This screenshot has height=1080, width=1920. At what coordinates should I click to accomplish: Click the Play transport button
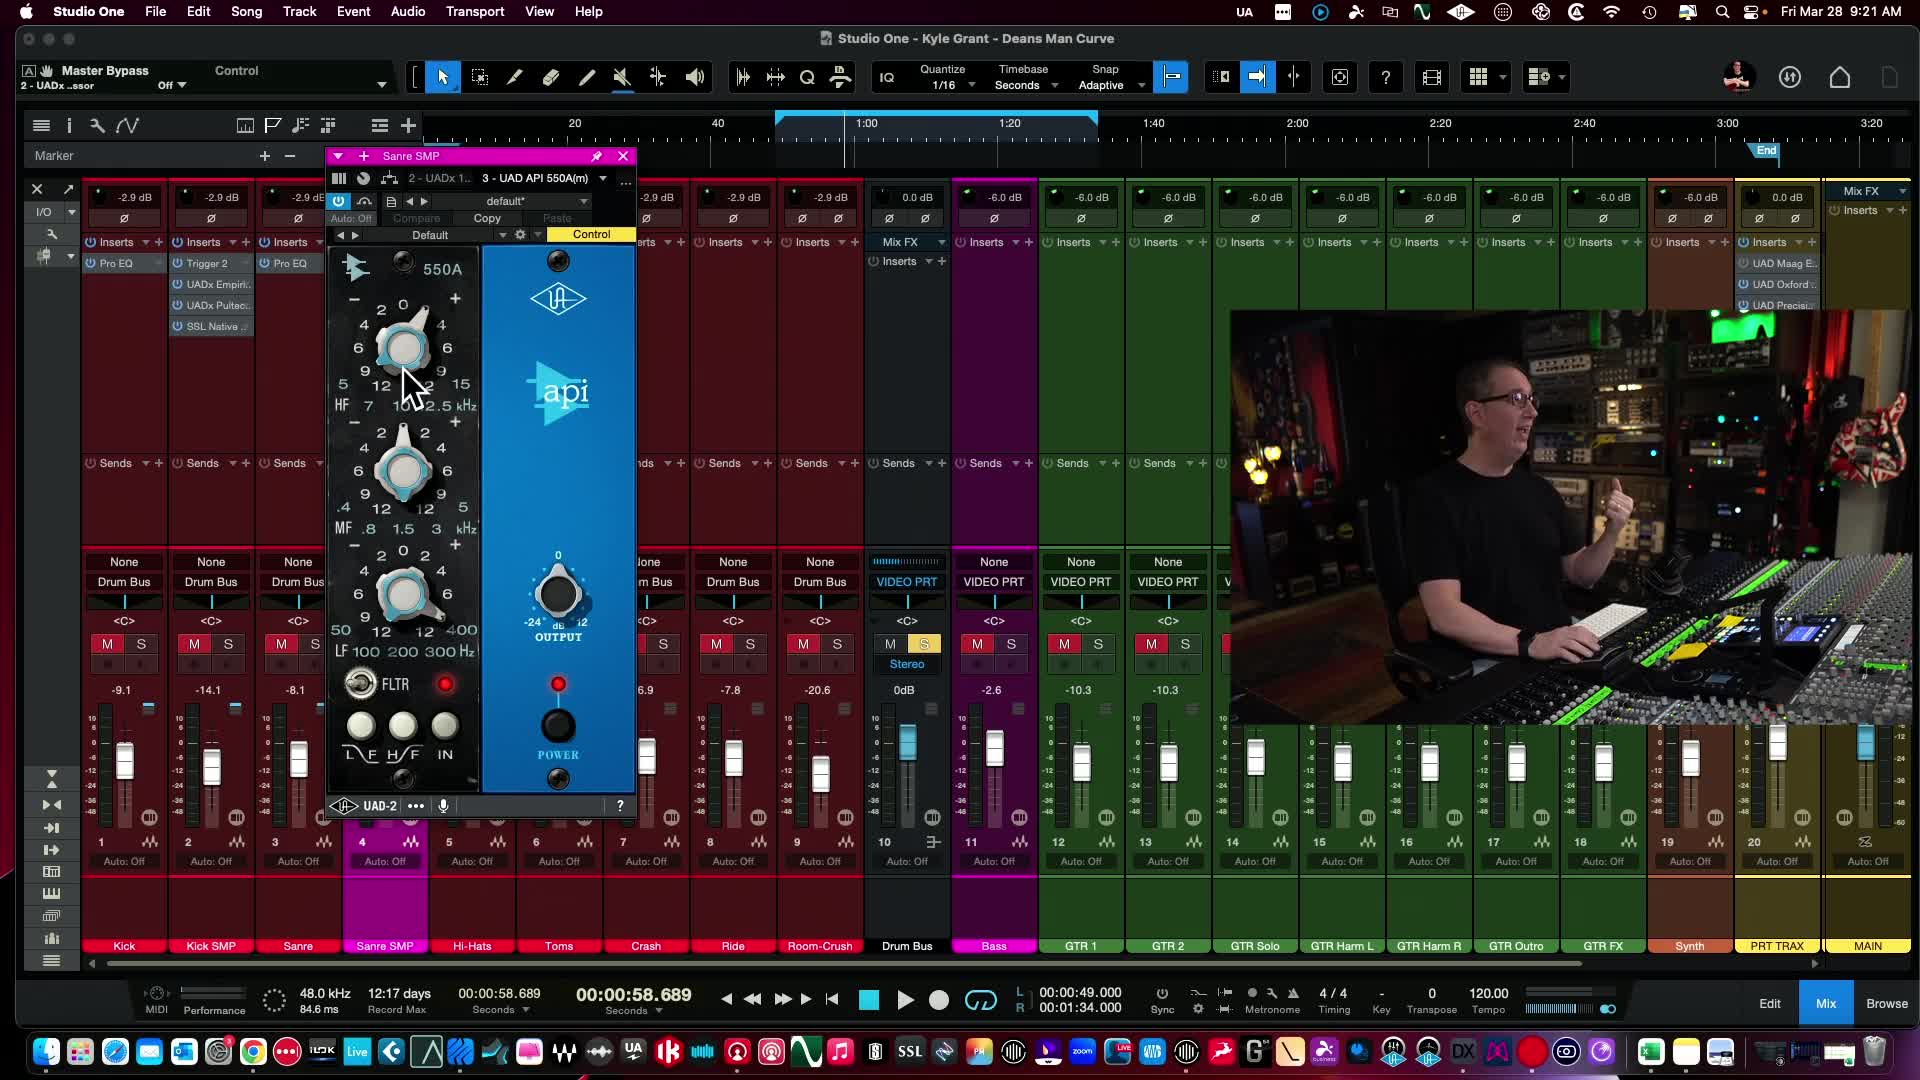pyautogui.click(x=905, y=1000)
